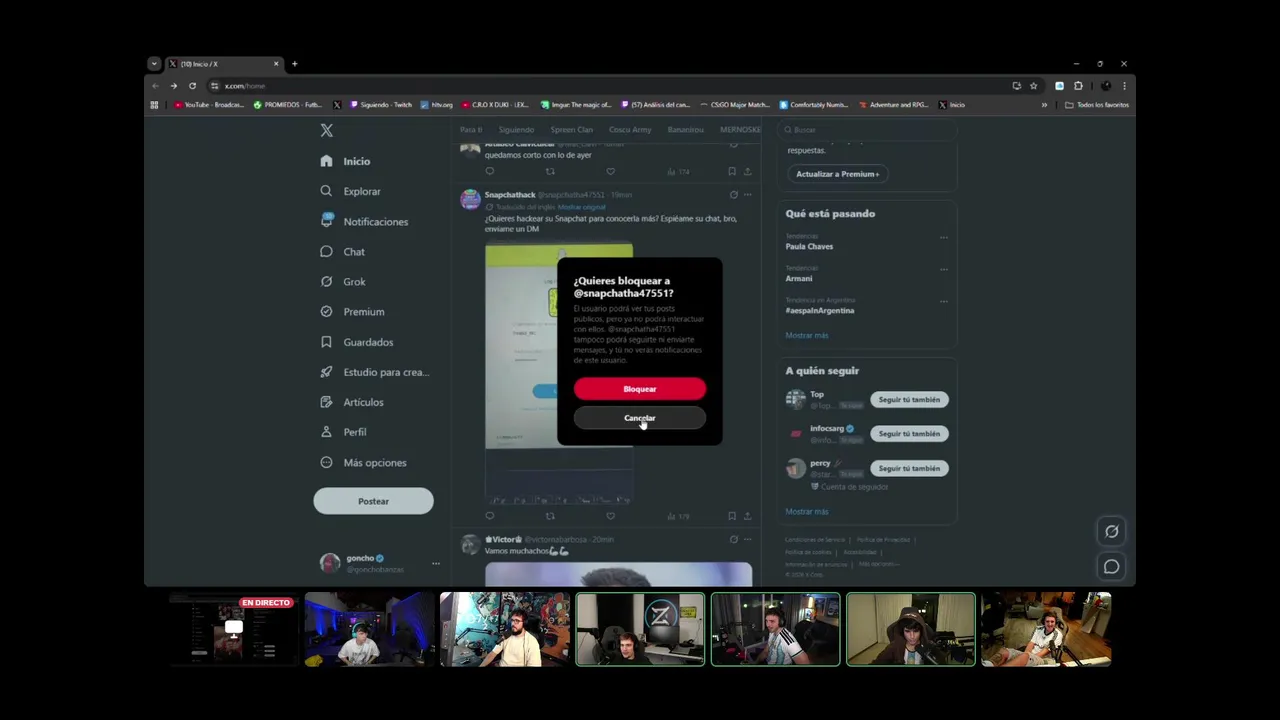This screenshot has height=720, width=1280.
Task: Click in the Buscar search field
Action: tap(867, 130)
